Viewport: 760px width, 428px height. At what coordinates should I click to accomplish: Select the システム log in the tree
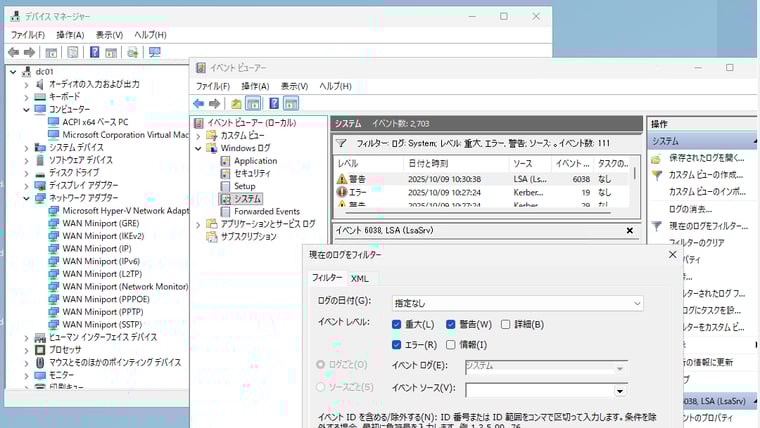pos(247,199)
